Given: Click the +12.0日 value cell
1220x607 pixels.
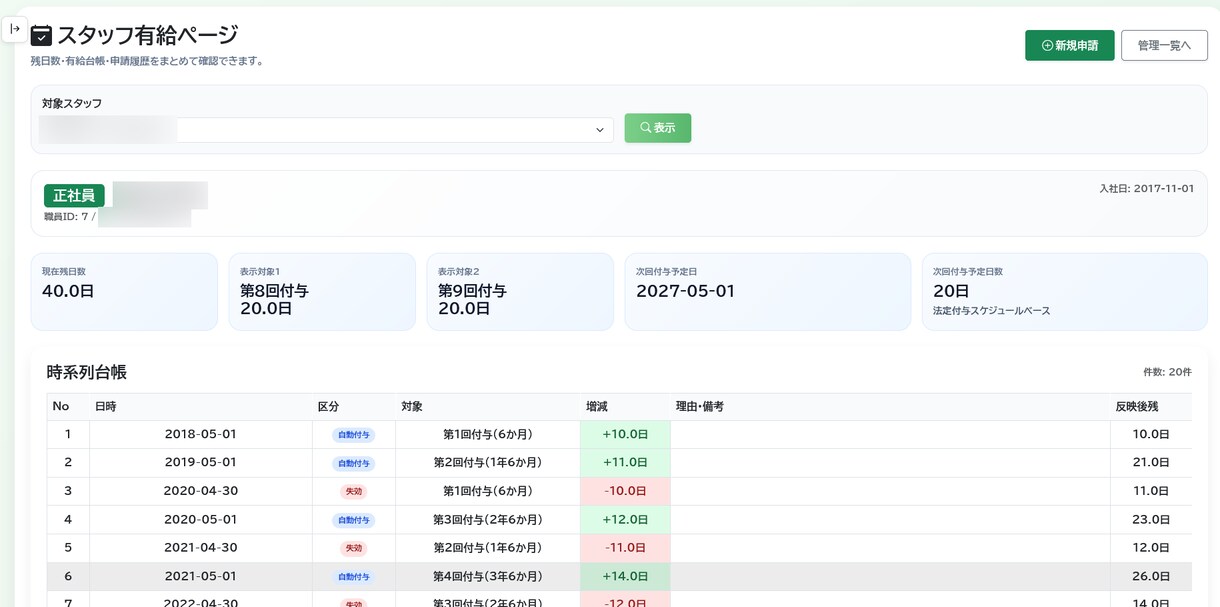Looking at the screenshot, I should (x=625, y=519).
